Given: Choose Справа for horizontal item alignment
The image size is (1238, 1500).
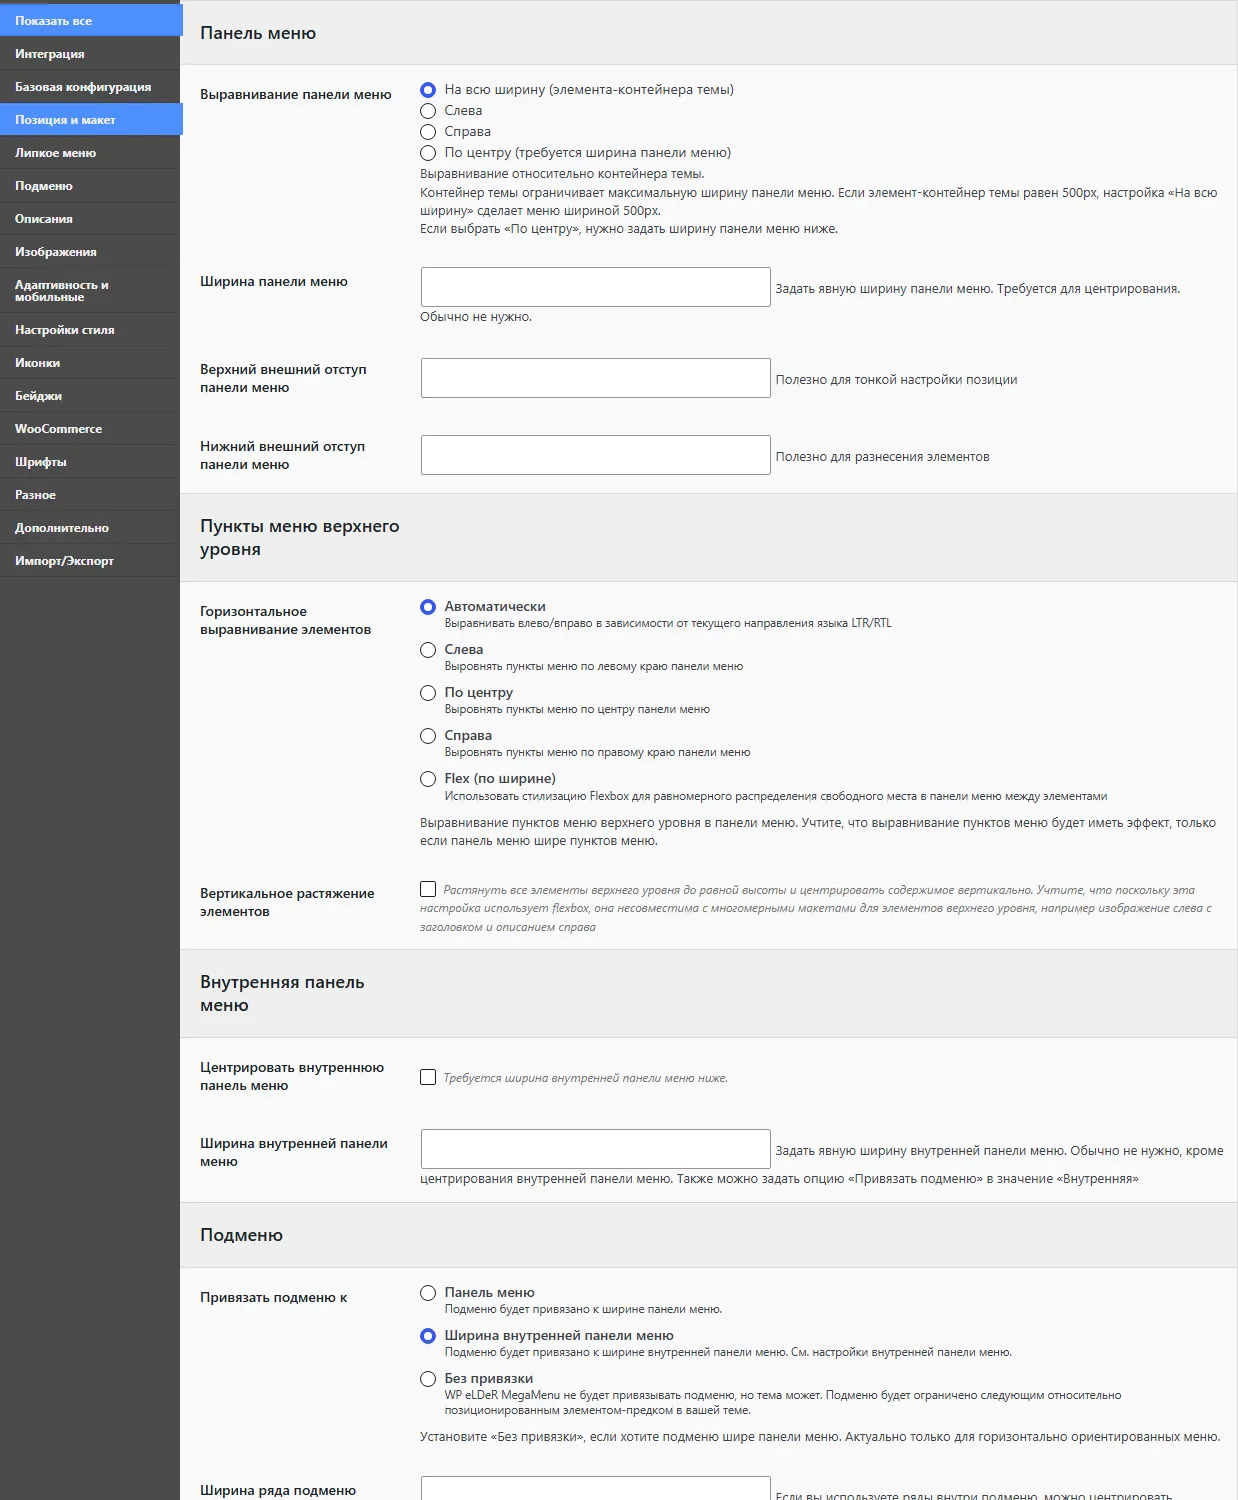Looking at the screenshot, I should [x=428, y=736].
